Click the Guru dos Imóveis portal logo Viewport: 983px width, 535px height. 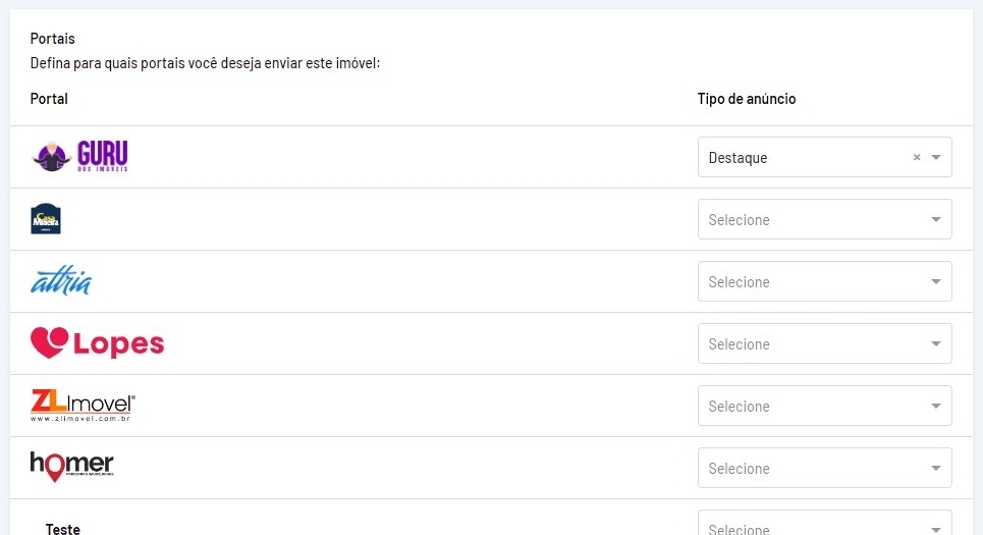(x=80, y=156)
